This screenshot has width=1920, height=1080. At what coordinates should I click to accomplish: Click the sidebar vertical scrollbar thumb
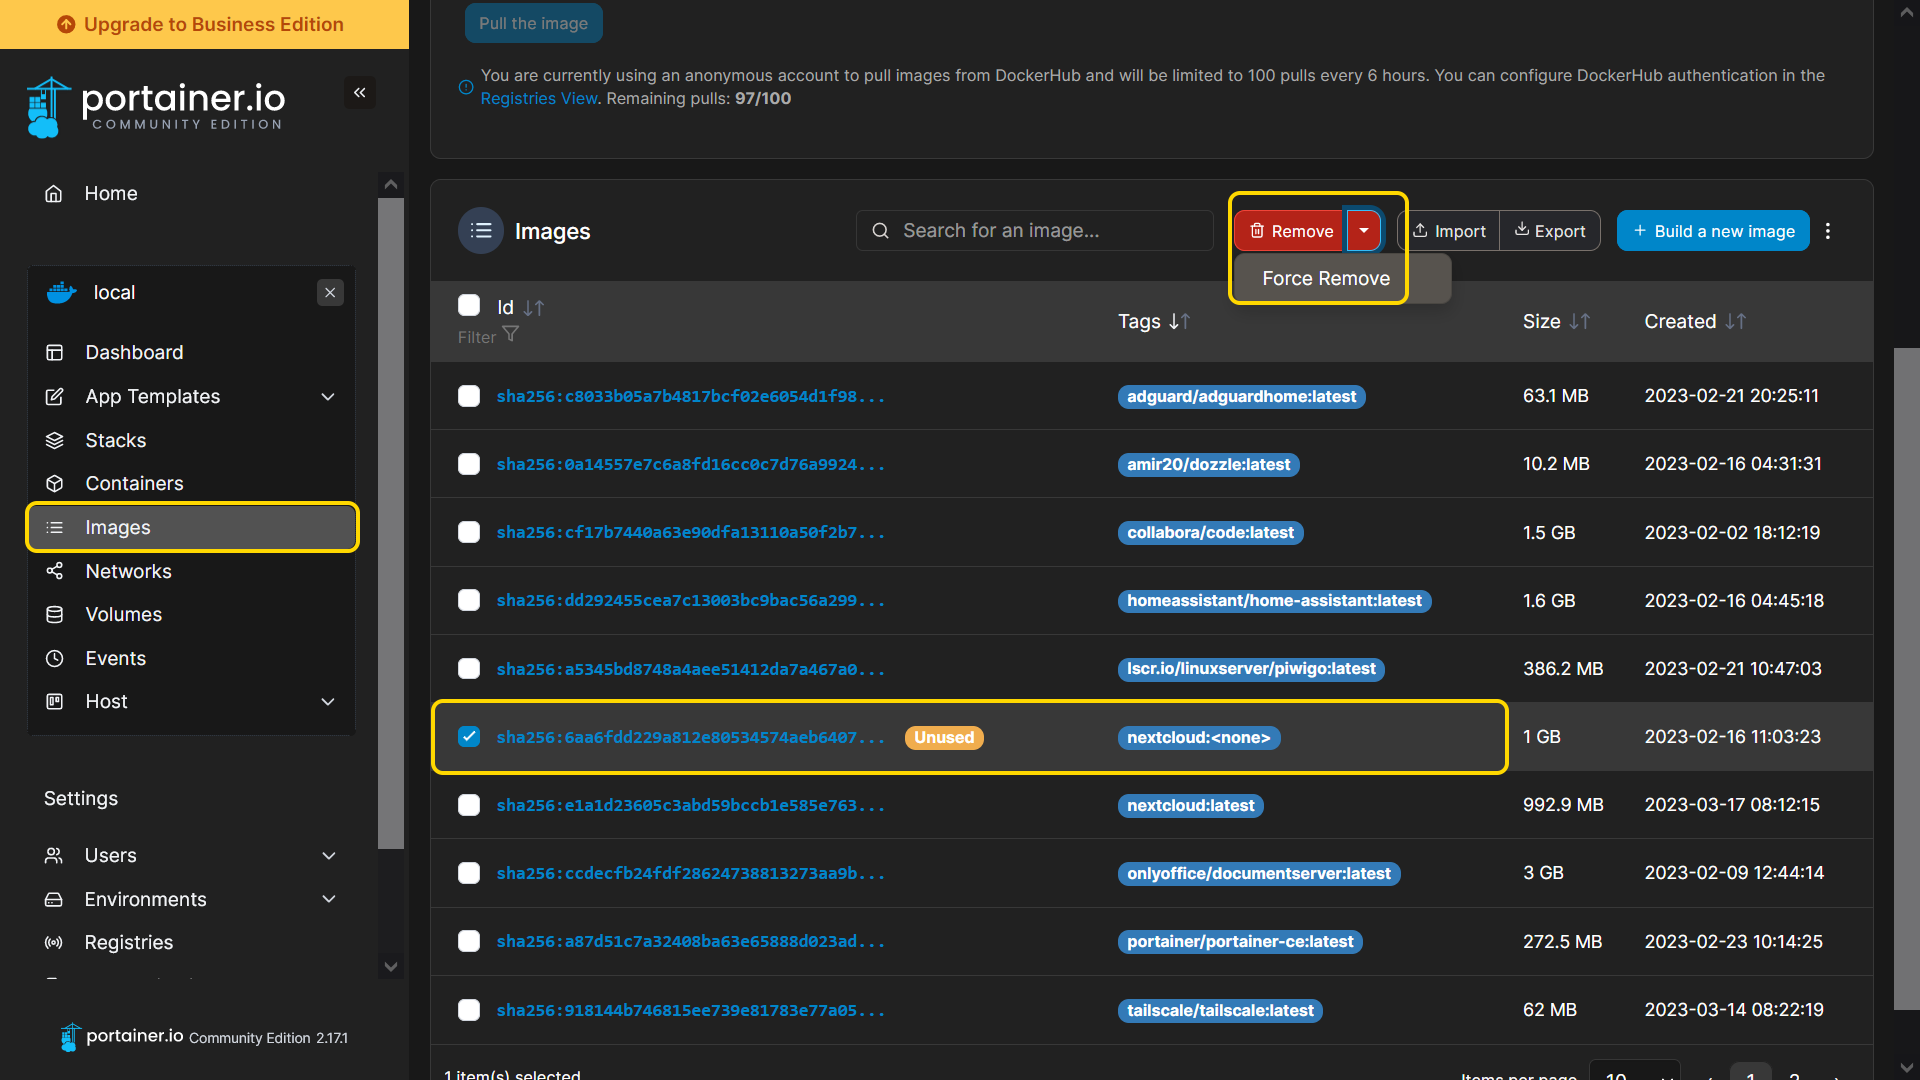click(391, 523)
